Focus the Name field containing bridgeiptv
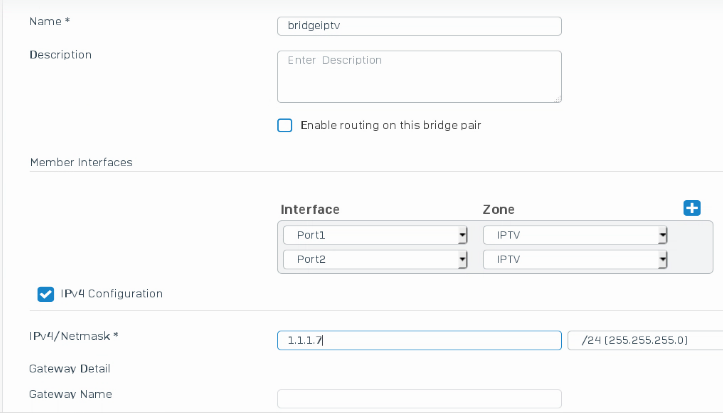The width and height of the screenshot is (723, 413). click(x=419, y=26)
